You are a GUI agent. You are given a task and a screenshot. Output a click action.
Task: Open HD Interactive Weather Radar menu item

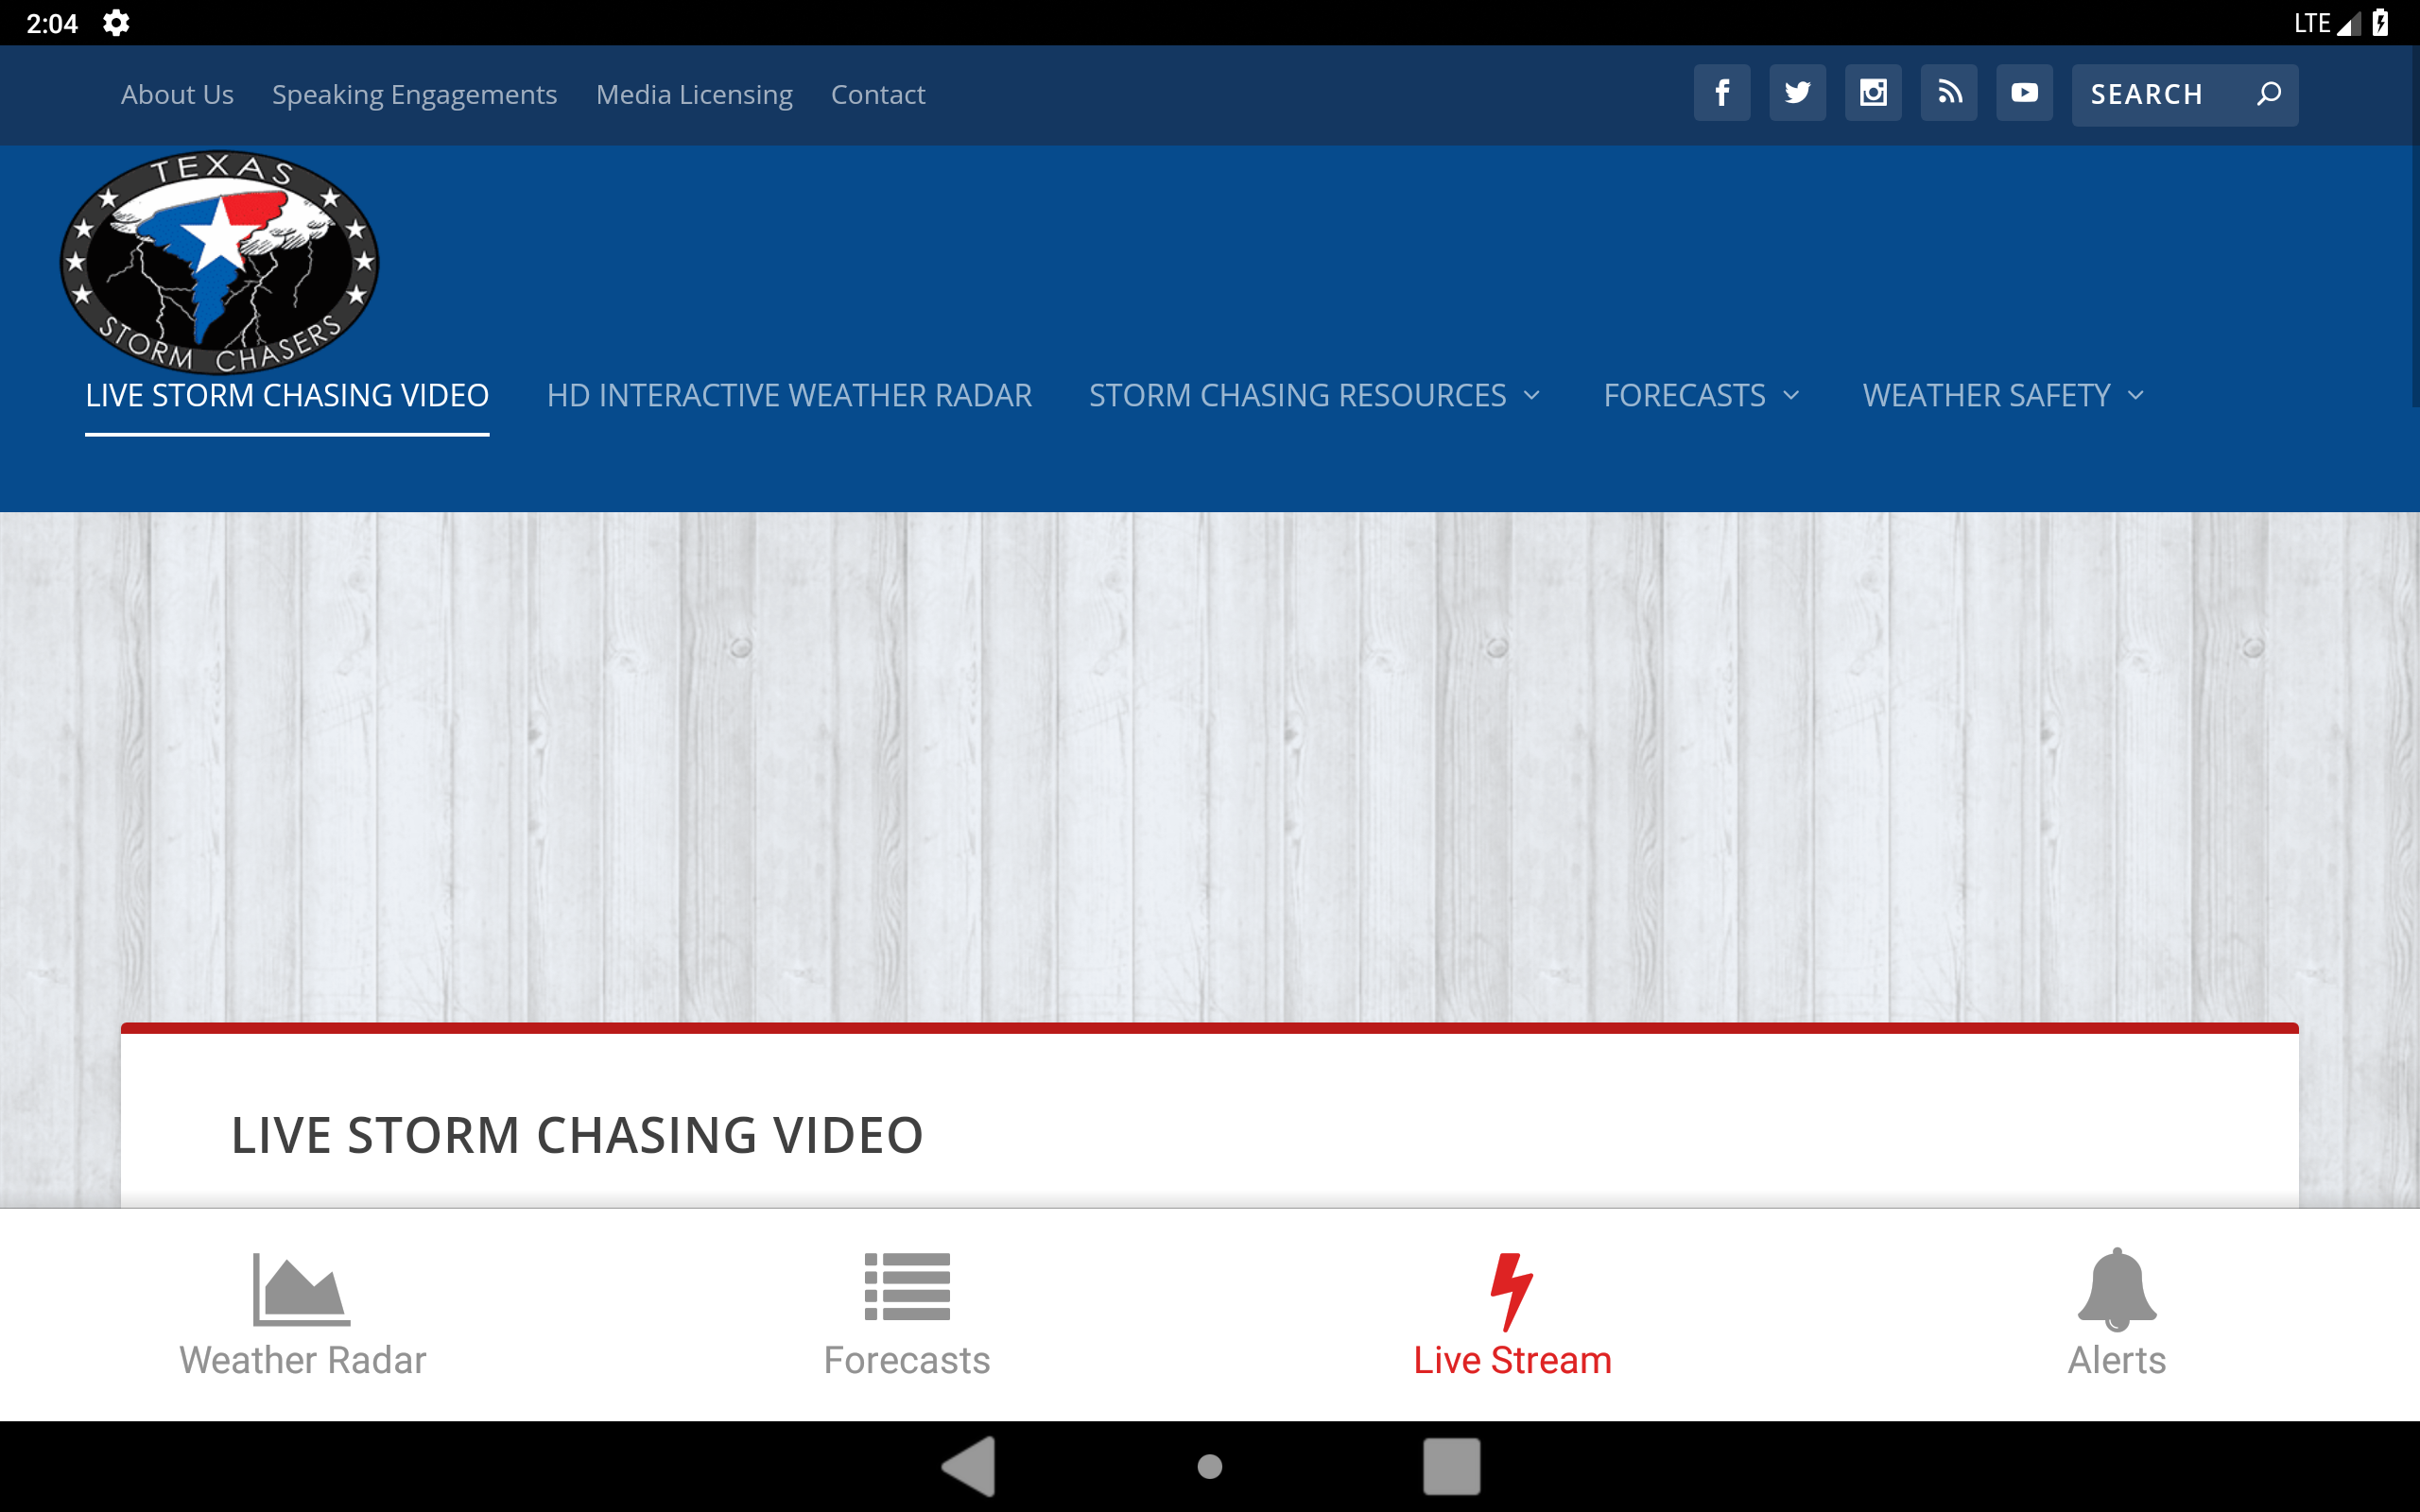(789, 396)
